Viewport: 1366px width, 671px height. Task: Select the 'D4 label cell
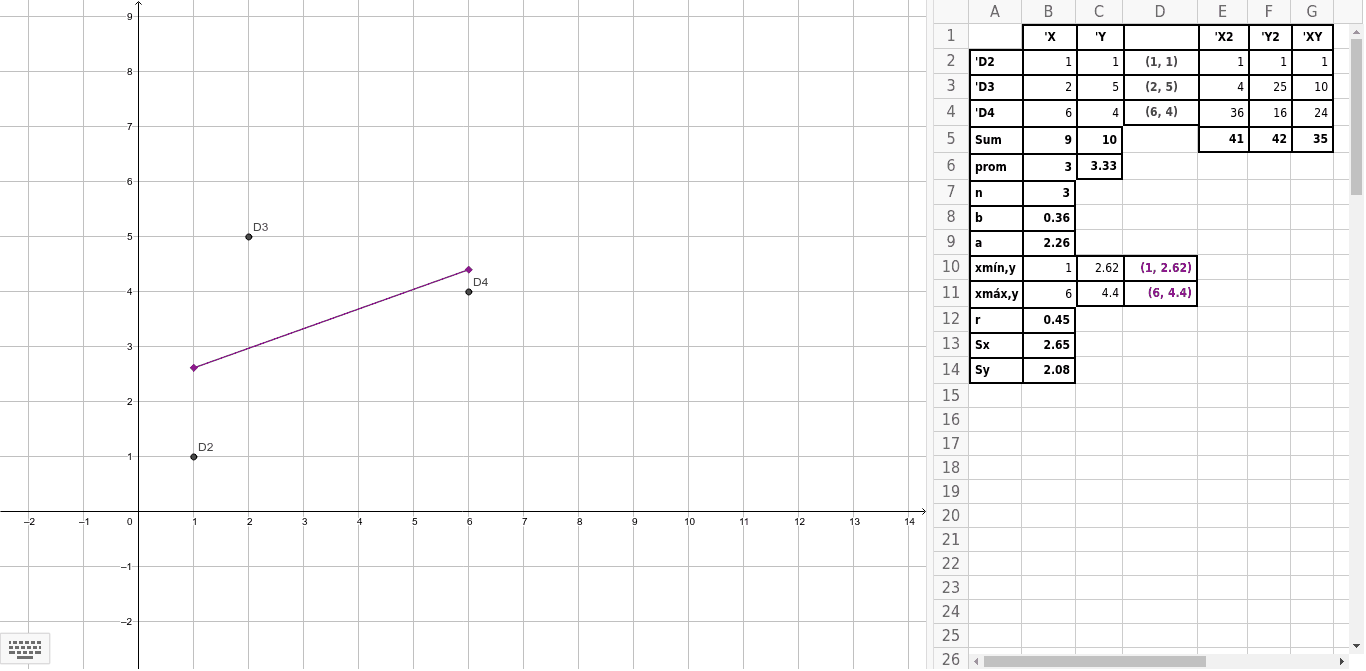click(x=996, y=113)
